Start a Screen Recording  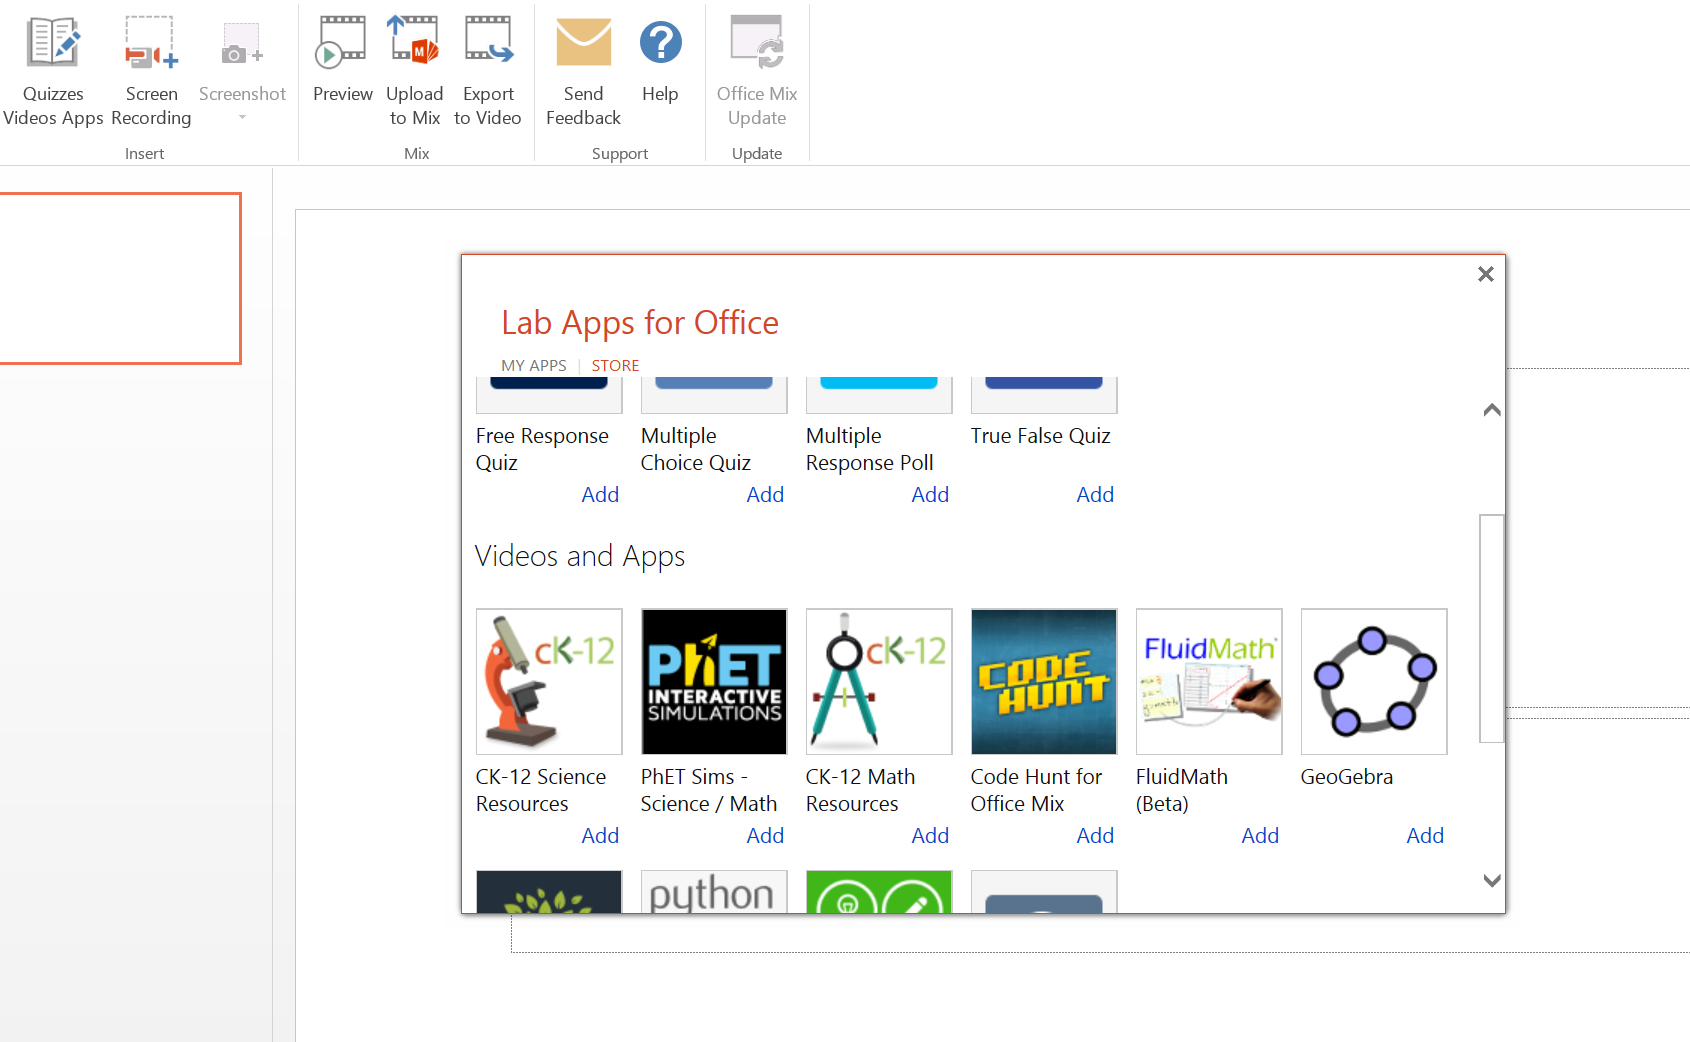click(151, 72)
